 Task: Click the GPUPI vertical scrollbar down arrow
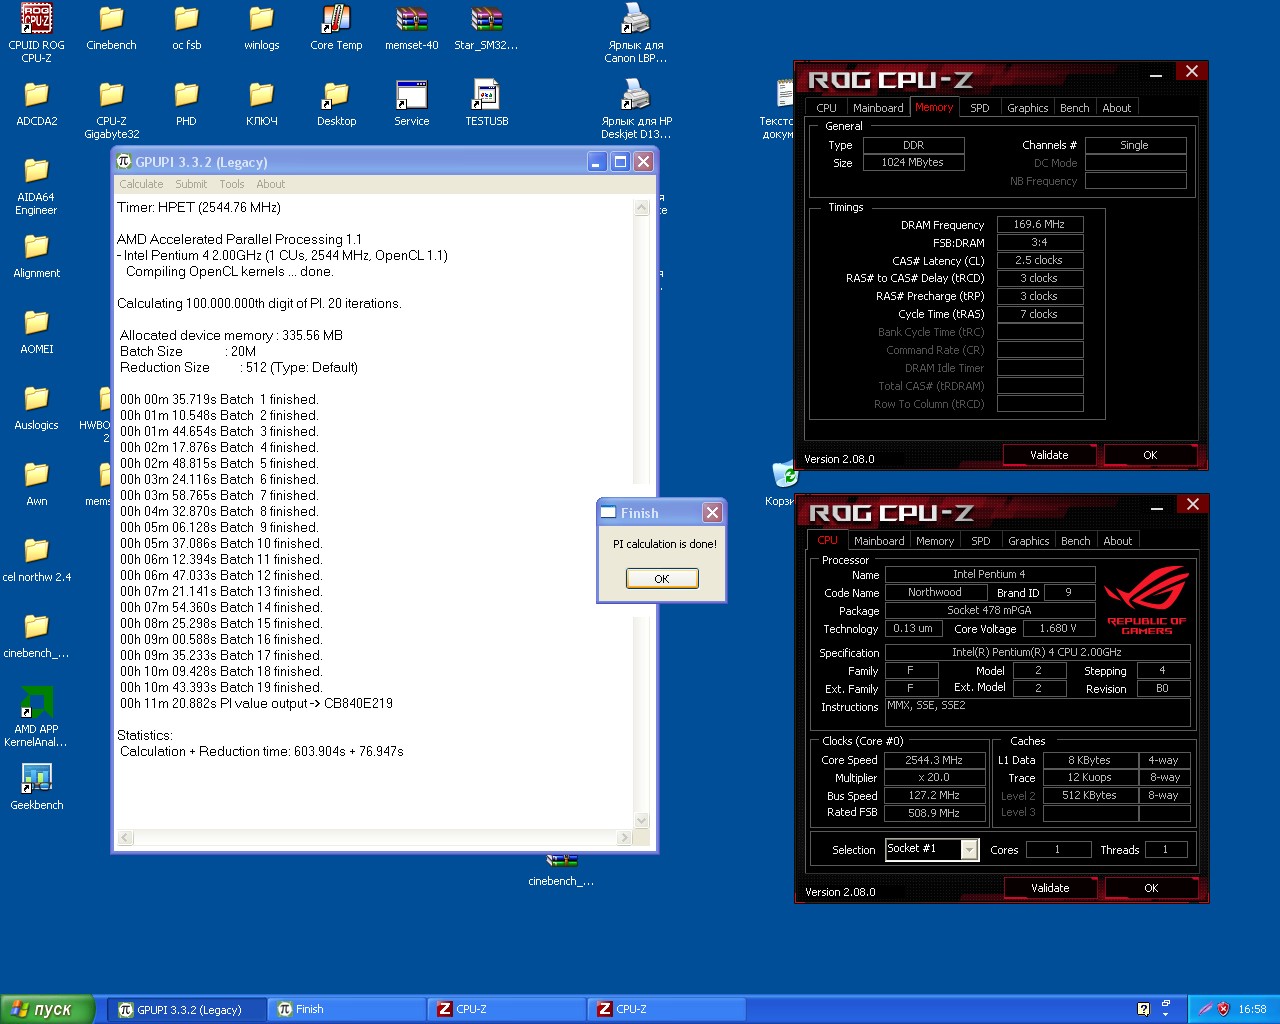pos(642,820)
